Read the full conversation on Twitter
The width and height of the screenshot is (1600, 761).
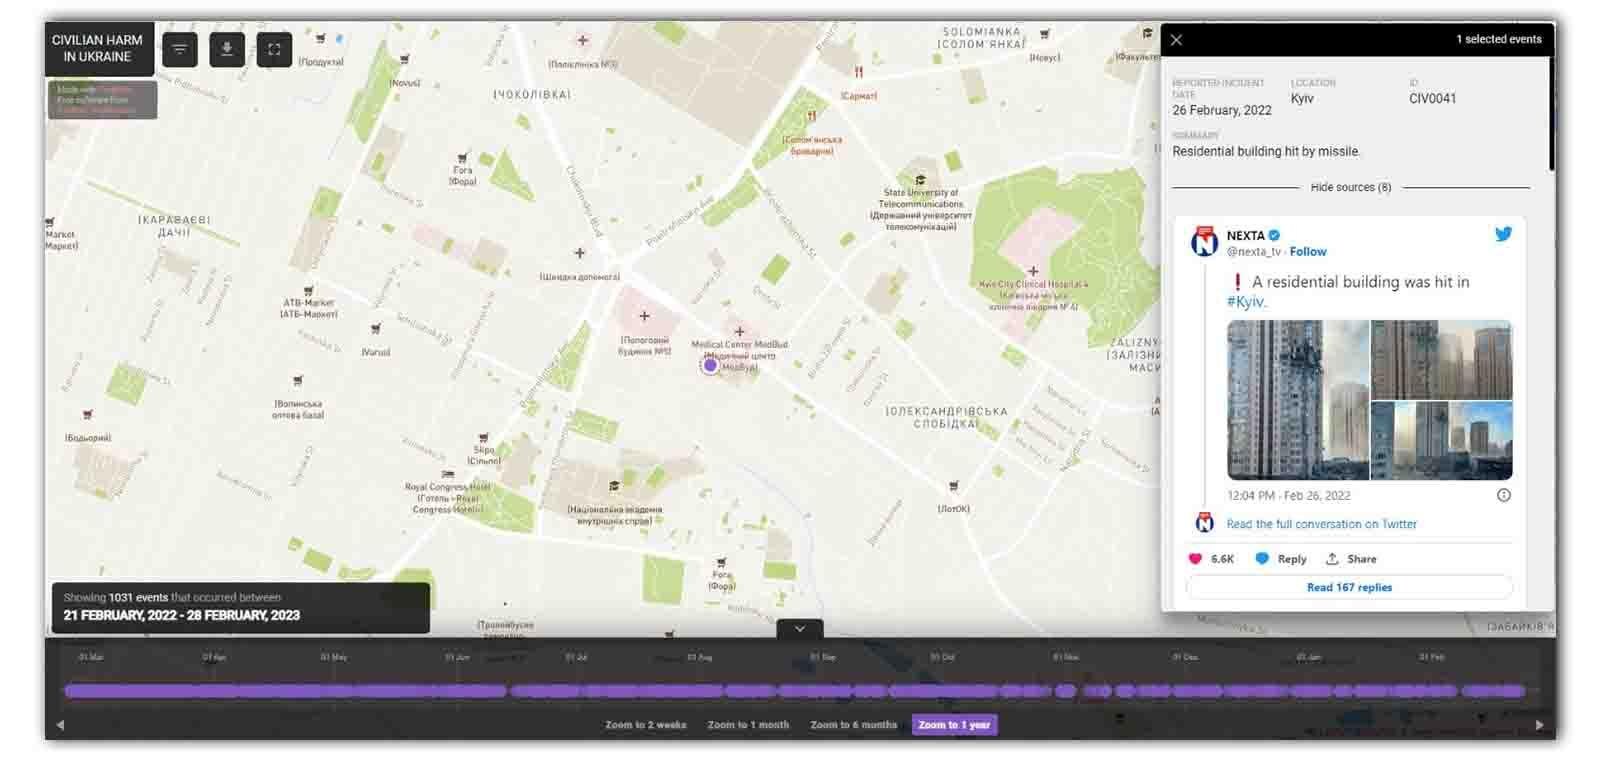[x=1321, y=524]
